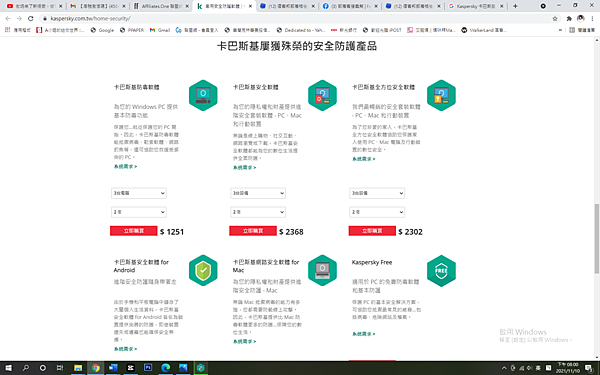600x375 pixels.
Task: Open Windows taskbar search
Action: 26,368
